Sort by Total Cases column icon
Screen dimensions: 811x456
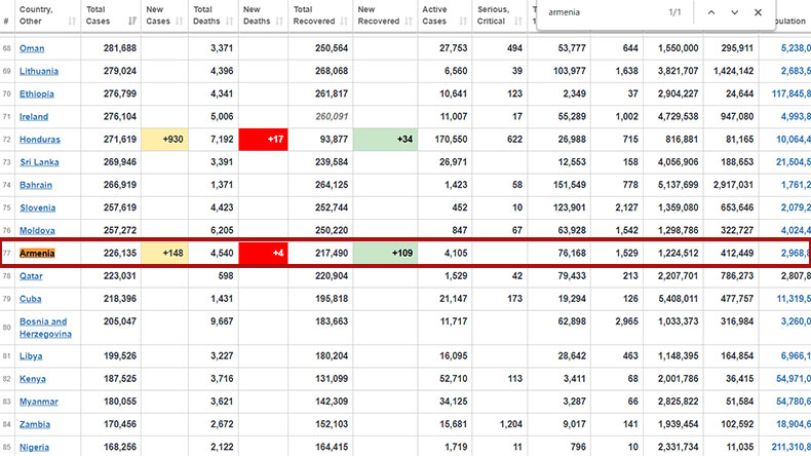[x=133, y=21]
